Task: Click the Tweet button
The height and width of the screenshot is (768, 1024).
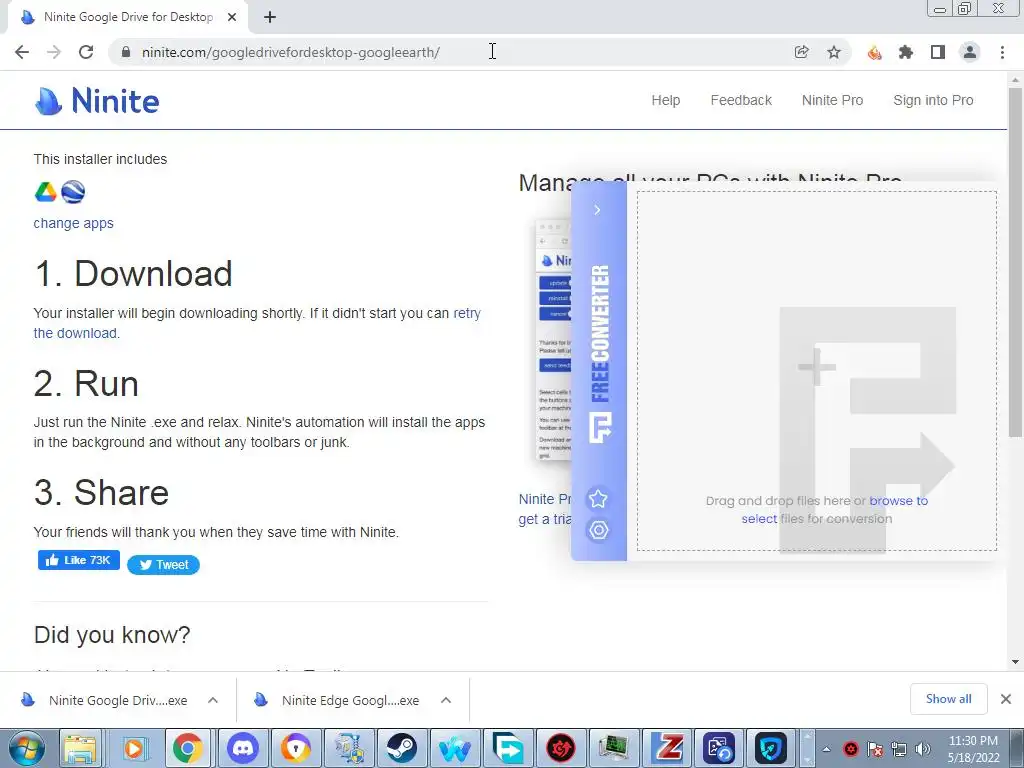Action: click(163, 565)
